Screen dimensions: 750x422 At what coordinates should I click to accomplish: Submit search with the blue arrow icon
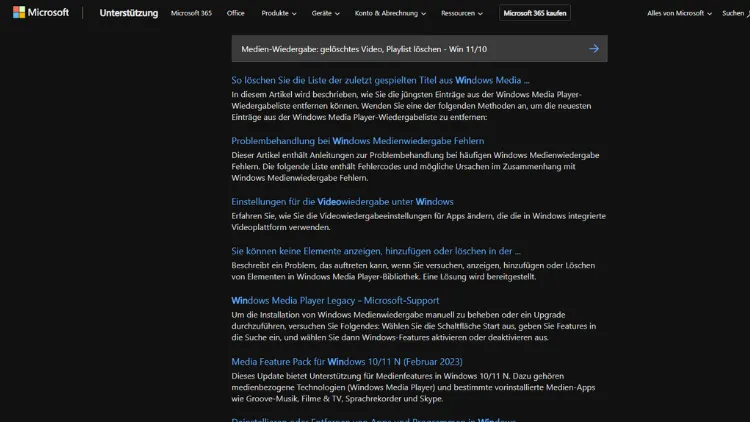(x=594, y=49)
